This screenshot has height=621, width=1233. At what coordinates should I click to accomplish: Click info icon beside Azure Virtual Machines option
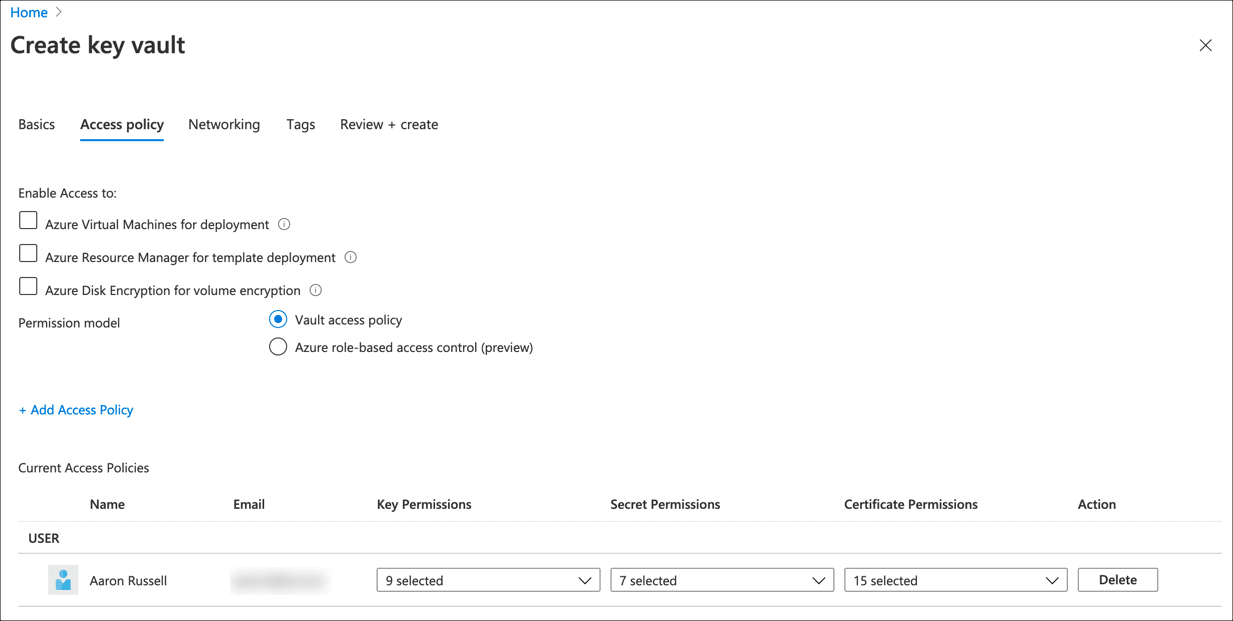click(x=284, y=225)
